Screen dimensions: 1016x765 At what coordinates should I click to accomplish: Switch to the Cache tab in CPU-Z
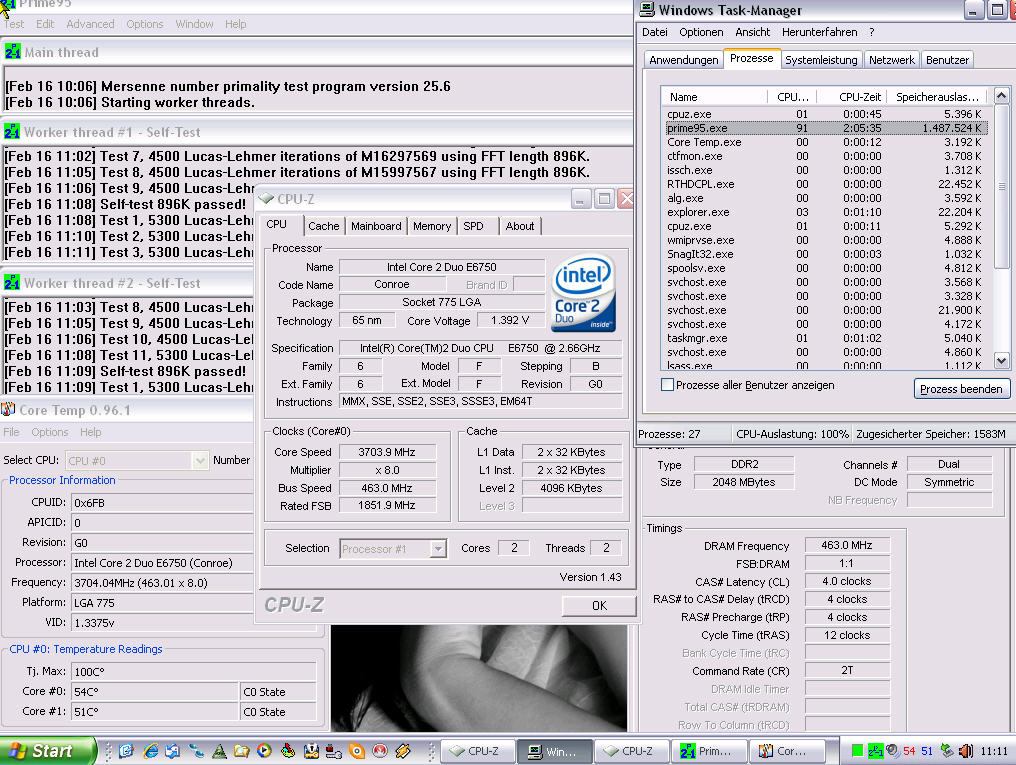pyautogui.click(x=323, y=226)
